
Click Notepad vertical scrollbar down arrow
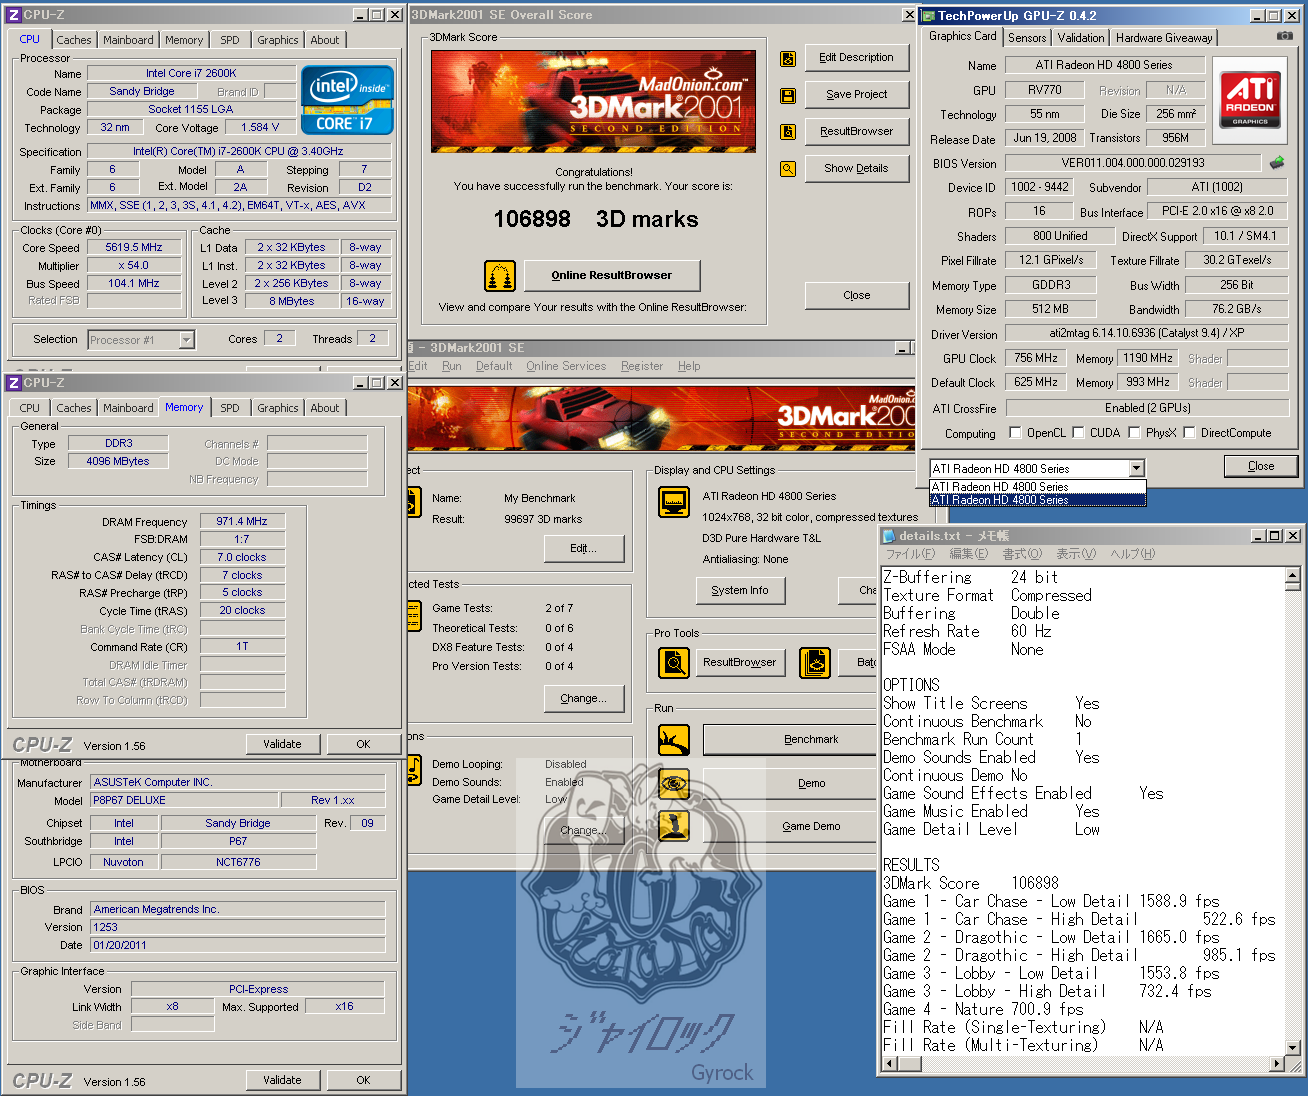[1292, 1048]
